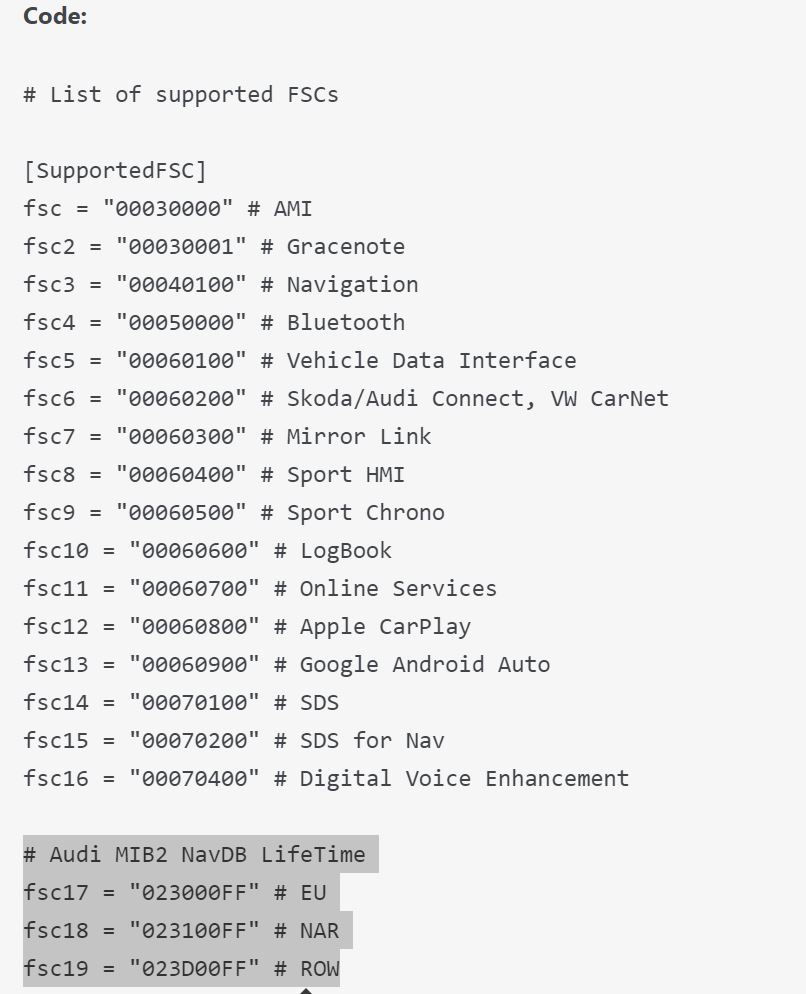
Task: Click the Skoda/Audi Connect, VW CarNet line
Action: pos(346,399)
